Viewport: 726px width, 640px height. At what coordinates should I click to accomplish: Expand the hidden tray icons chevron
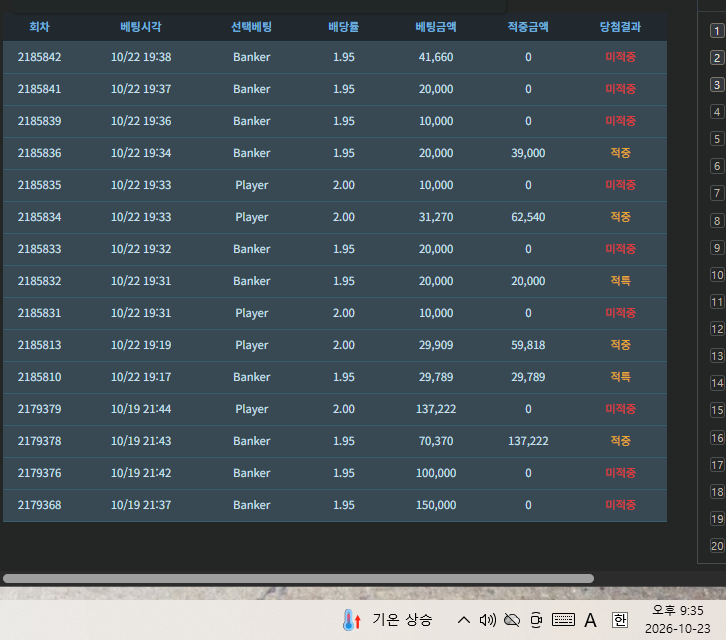pos(464,620)
